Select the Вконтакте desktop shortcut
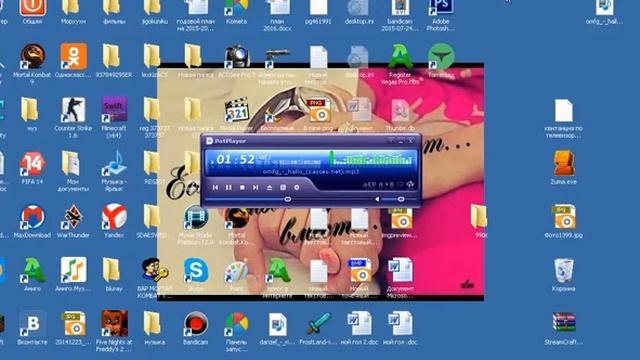This screenshot has height=360, width=640. (32, 328)
